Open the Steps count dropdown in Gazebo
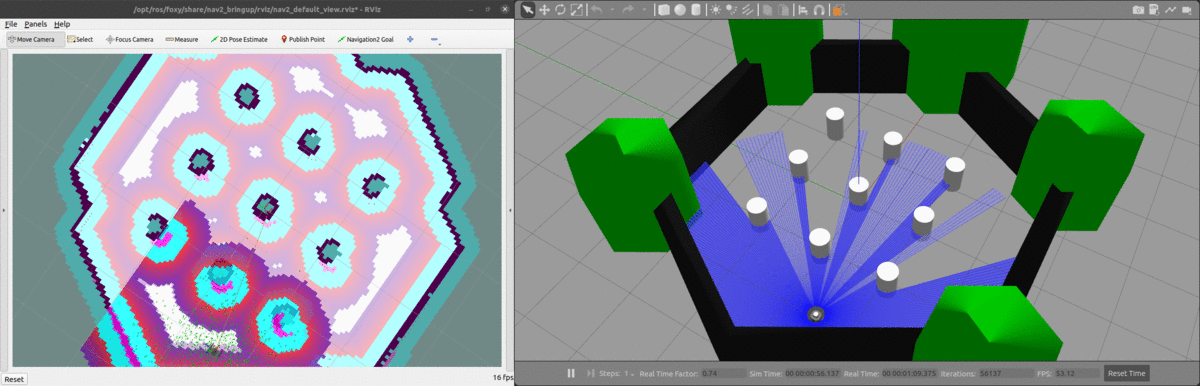Viewport: 1200px width, 386px height. pos(630,373)
